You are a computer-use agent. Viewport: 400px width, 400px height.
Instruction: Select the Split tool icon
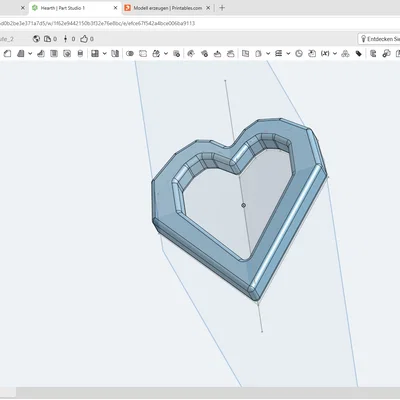143,53
